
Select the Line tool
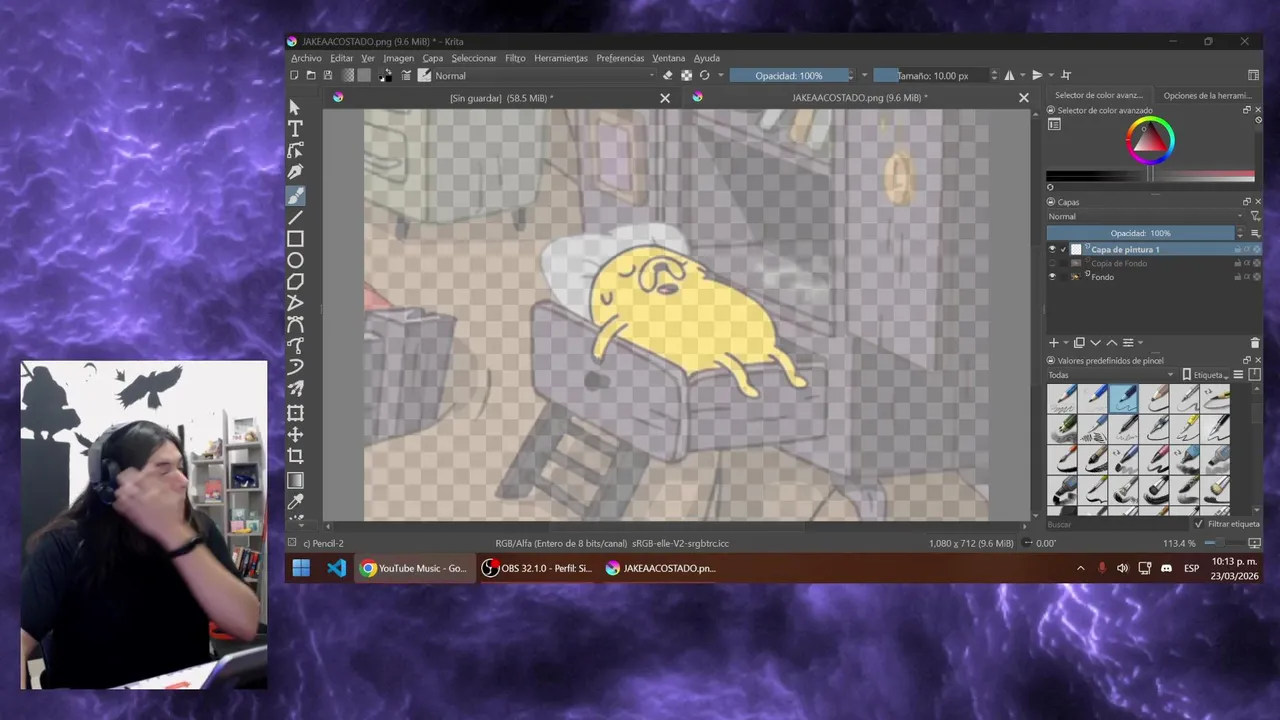point(295,217)
